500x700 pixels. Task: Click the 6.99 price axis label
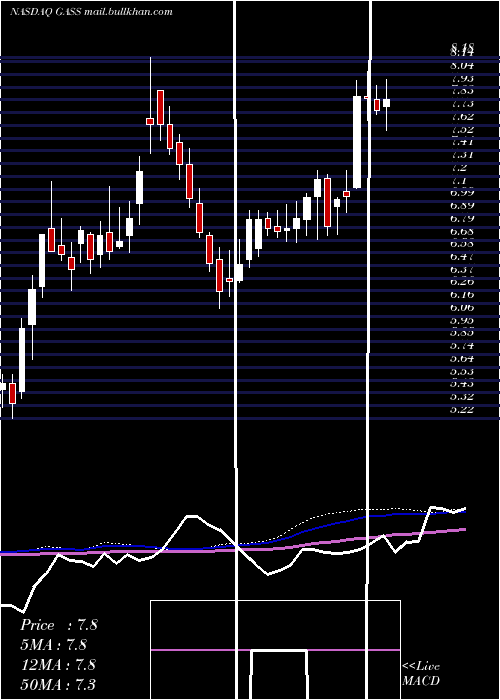pos(462,193)
